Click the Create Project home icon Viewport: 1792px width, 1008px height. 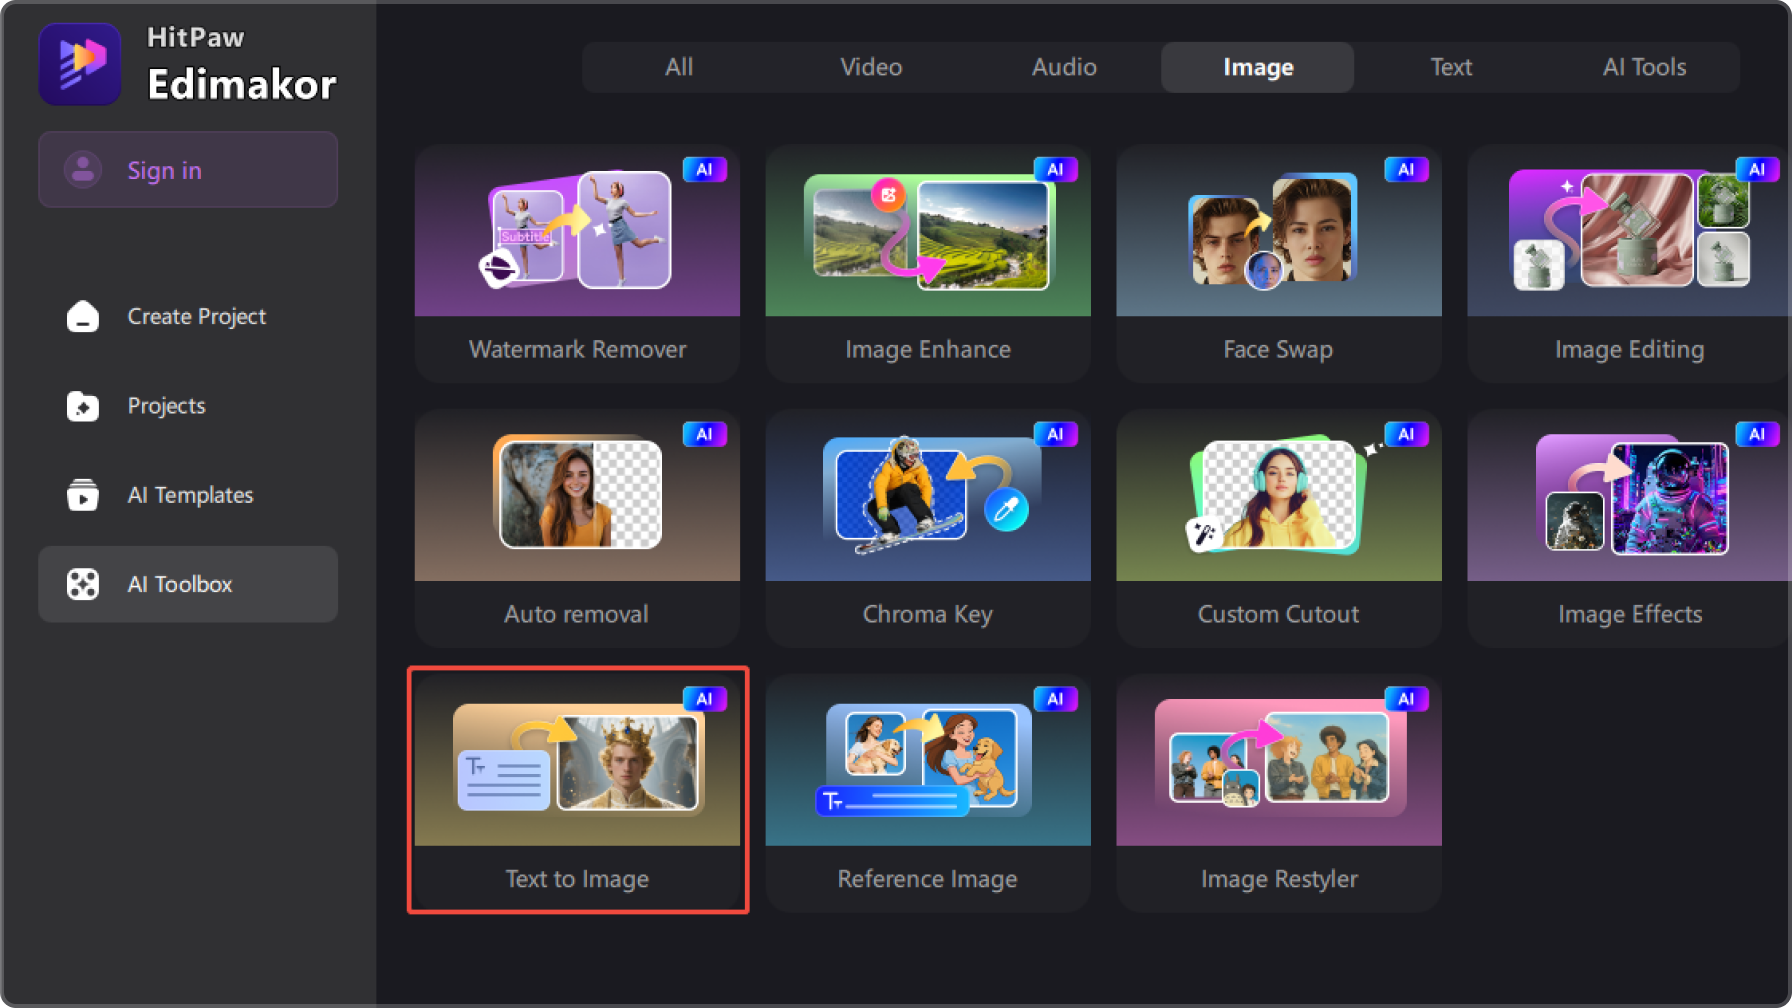(x=83, y=316)
